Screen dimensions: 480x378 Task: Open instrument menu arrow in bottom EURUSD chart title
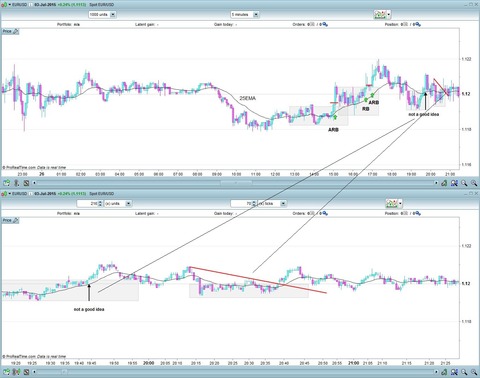9,194
